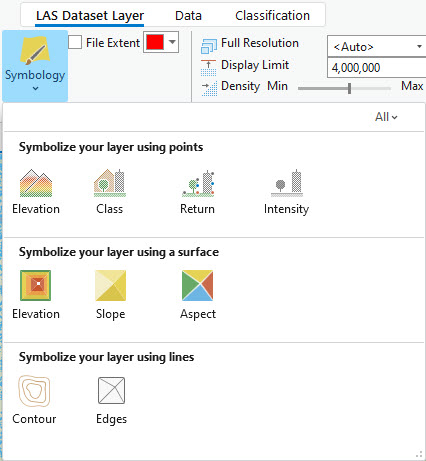Viewport: 426px width, 461px height.
Task: Select Aspect surface symbology
Action: [x=197, y=285]
